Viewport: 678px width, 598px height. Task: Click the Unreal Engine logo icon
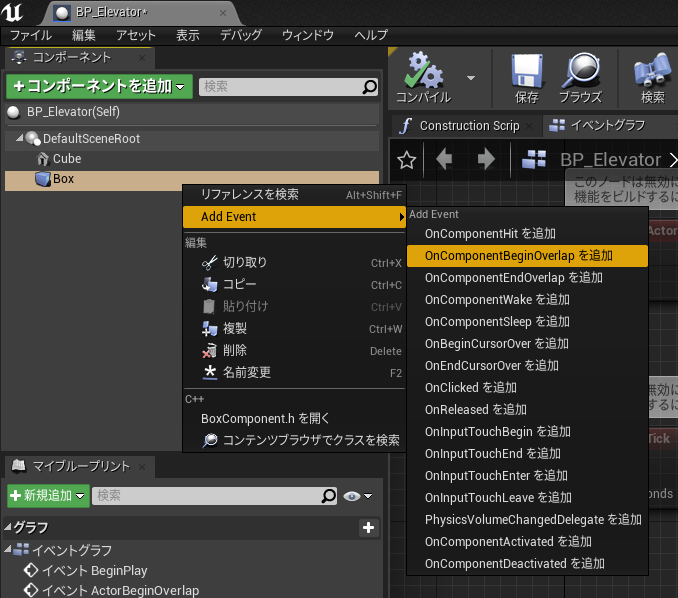12,12
